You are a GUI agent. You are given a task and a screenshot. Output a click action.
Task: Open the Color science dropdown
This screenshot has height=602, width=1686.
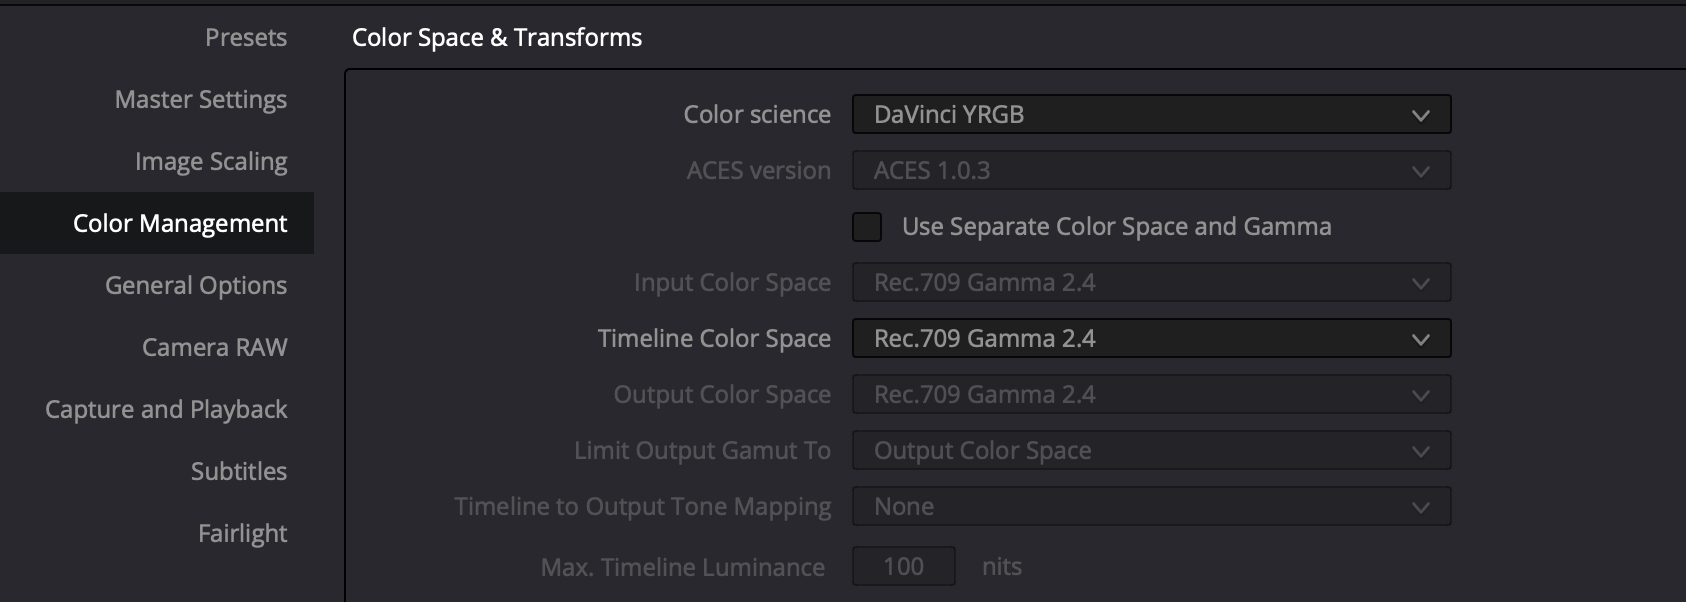coord(1151,114)
